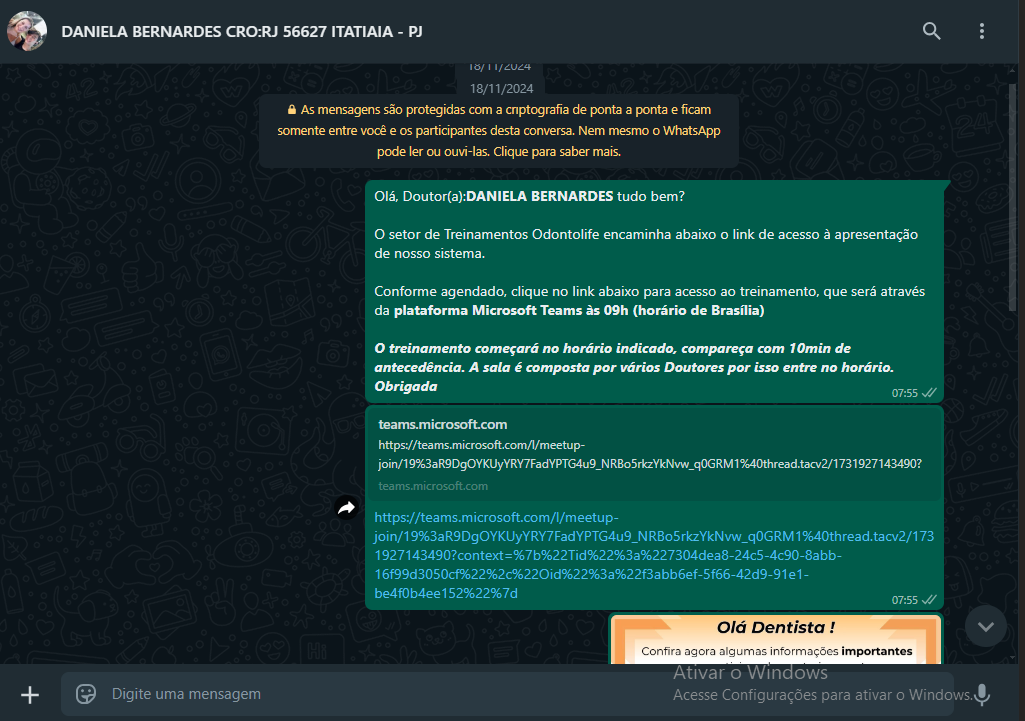This screenshot has width=1025, height=721.
Task: Click the read checkmarks on the training message
Action: coord(929,393)
